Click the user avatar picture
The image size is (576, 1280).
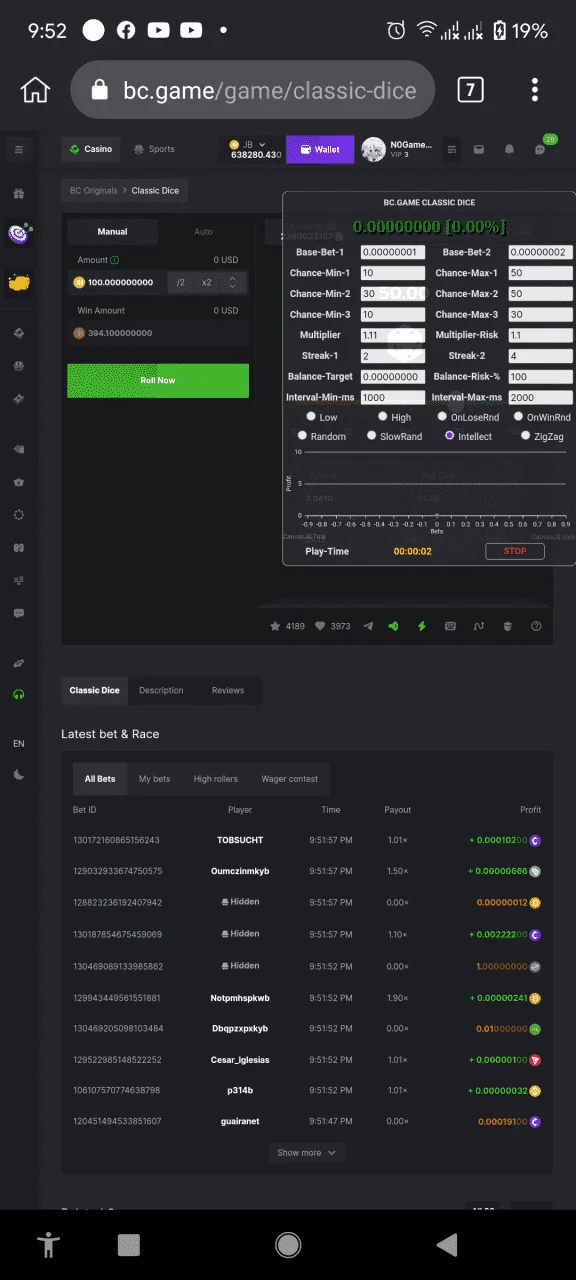click(374, 149)
